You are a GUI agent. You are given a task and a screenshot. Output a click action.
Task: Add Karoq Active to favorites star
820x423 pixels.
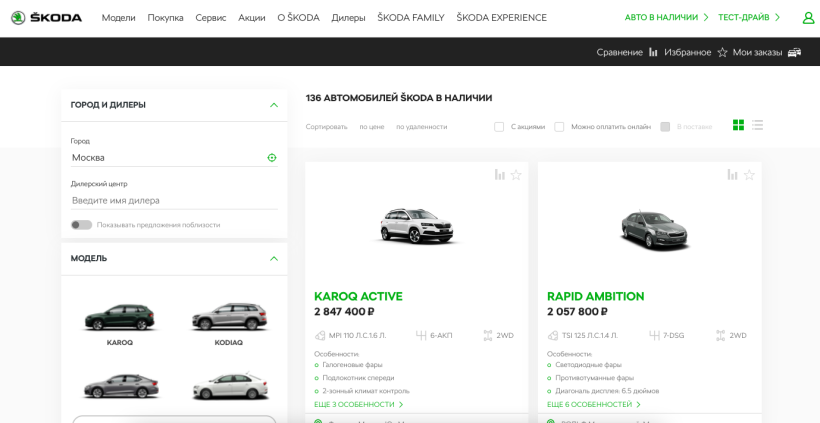point(516,175)
